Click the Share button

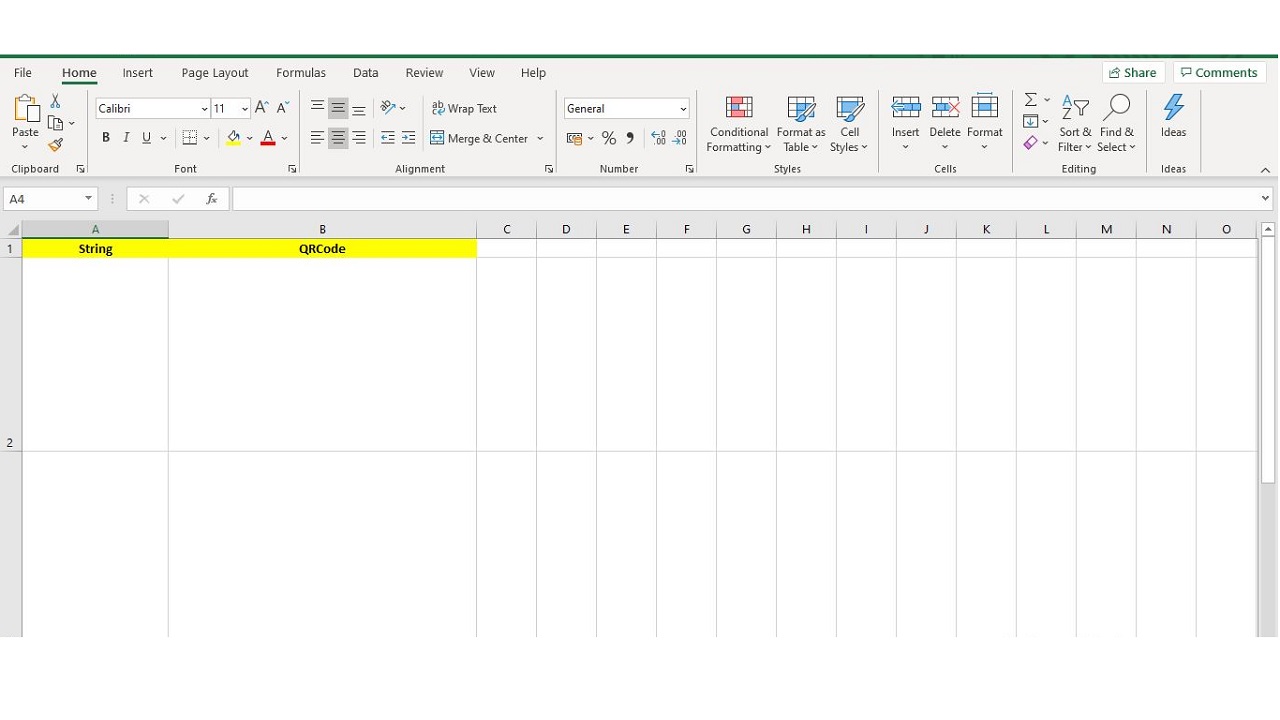point(1133,73)
